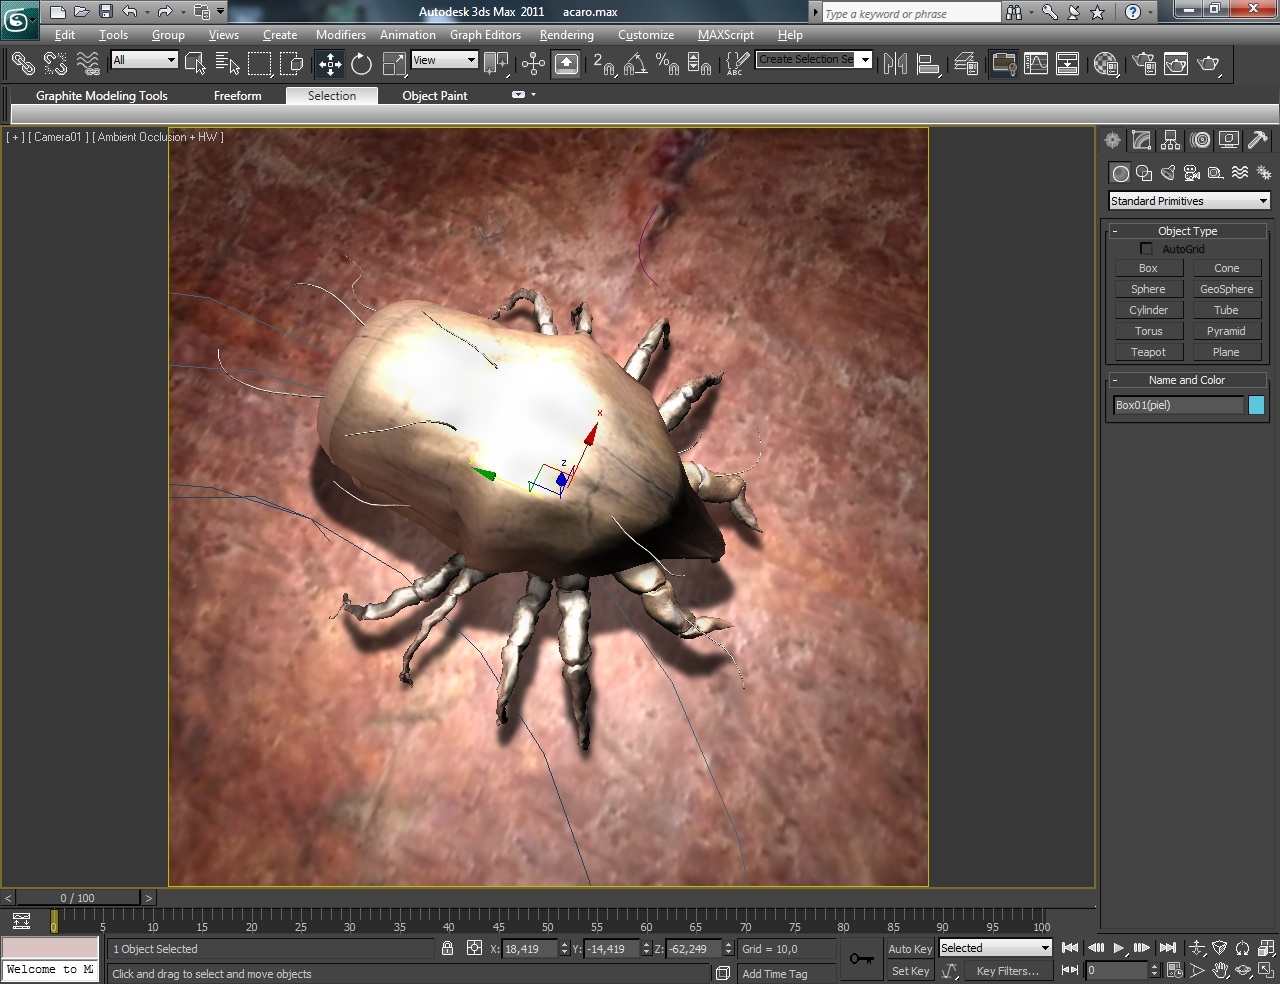Open the Hierarchy panel icon

(1169, 140)
